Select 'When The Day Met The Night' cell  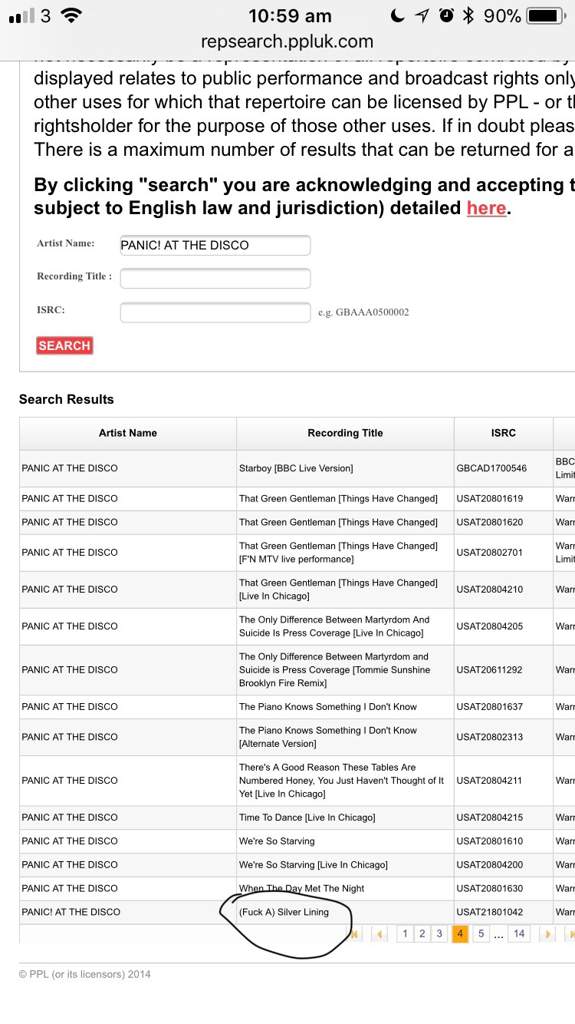point(345,889)
